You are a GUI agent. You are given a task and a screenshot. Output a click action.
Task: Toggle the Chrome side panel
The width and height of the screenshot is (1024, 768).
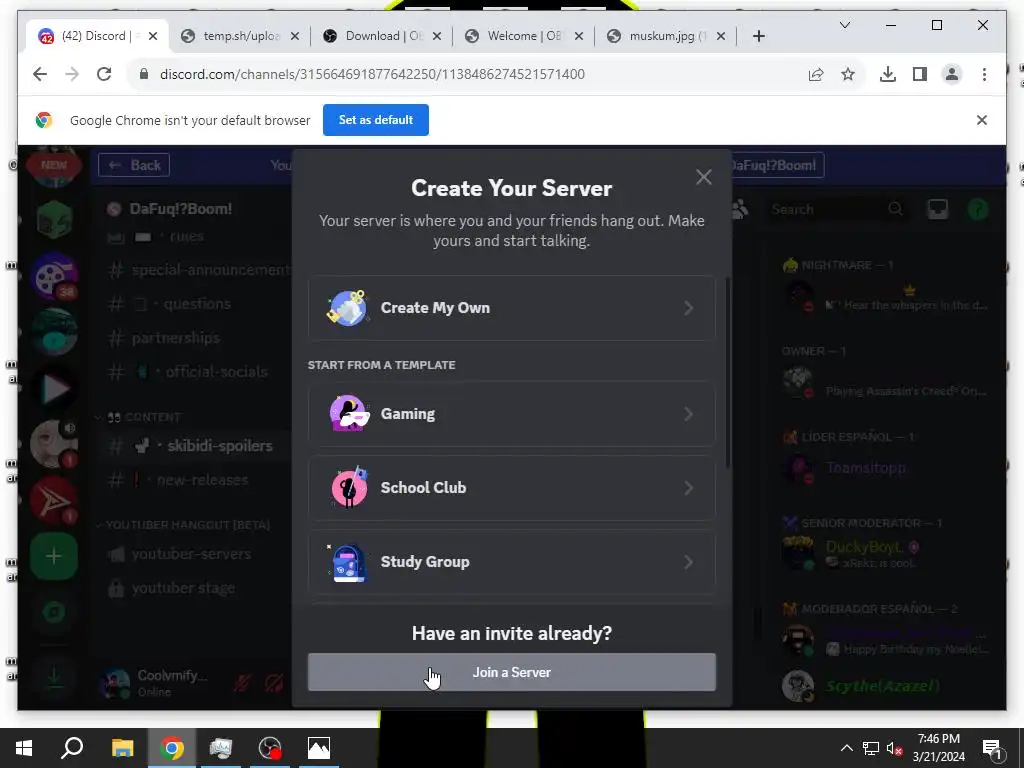click(x=920, y=74)
